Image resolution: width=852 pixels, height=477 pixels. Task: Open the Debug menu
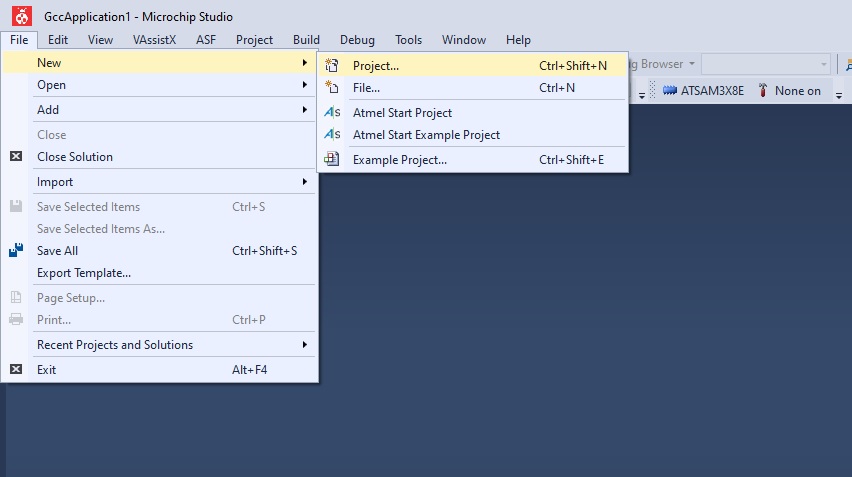[357, 40]
